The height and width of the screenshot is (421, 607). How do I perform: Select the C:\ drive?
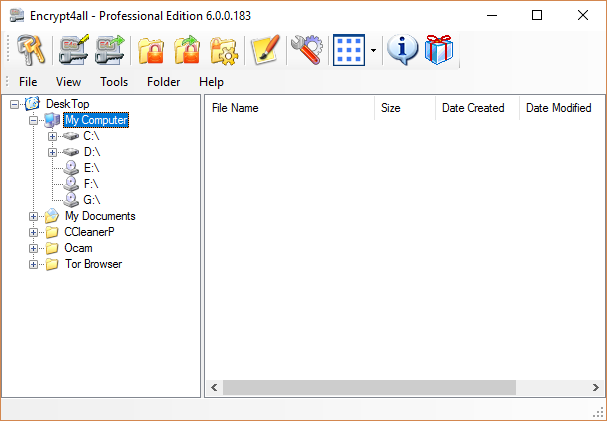[91, 136]
